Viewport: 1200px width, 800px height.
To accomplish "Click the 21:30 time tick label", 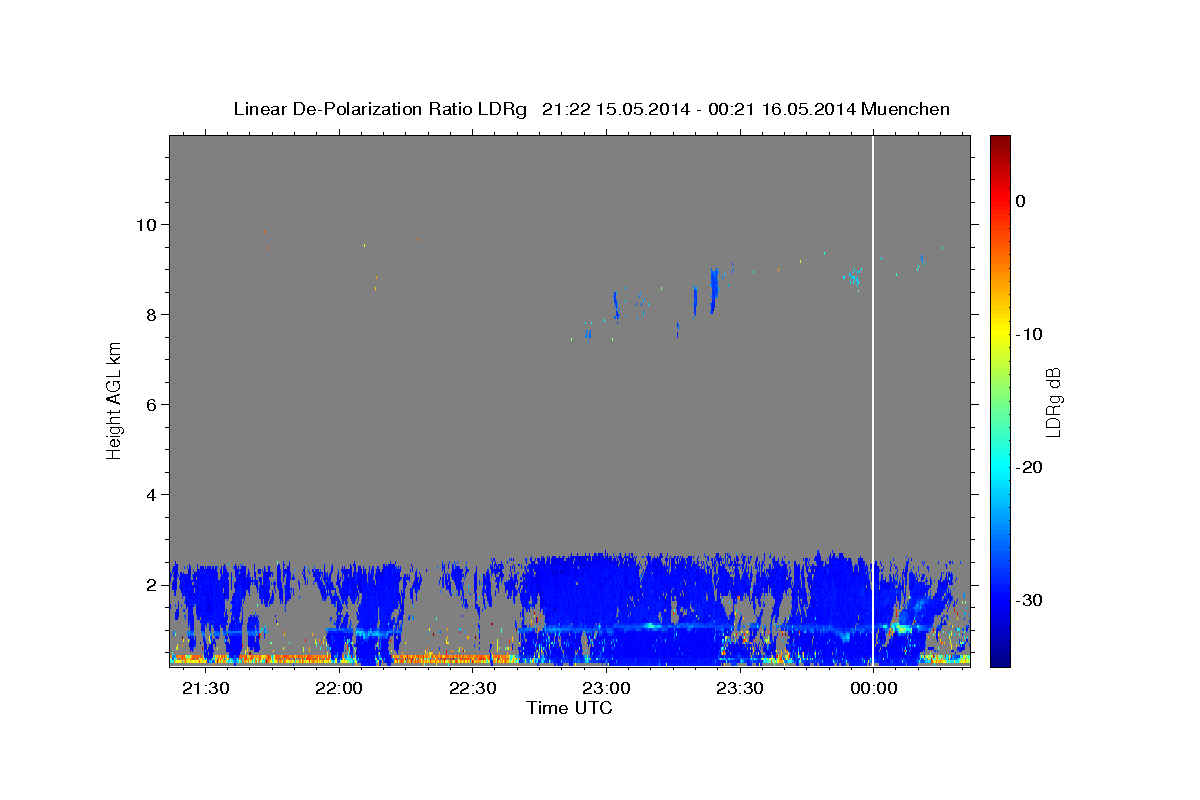I will (206, 689).
